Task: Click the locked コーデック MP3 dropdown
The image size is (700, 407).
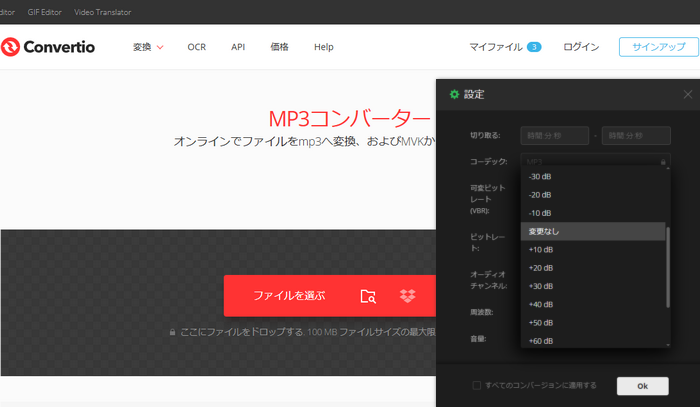Action: [596, 161]
